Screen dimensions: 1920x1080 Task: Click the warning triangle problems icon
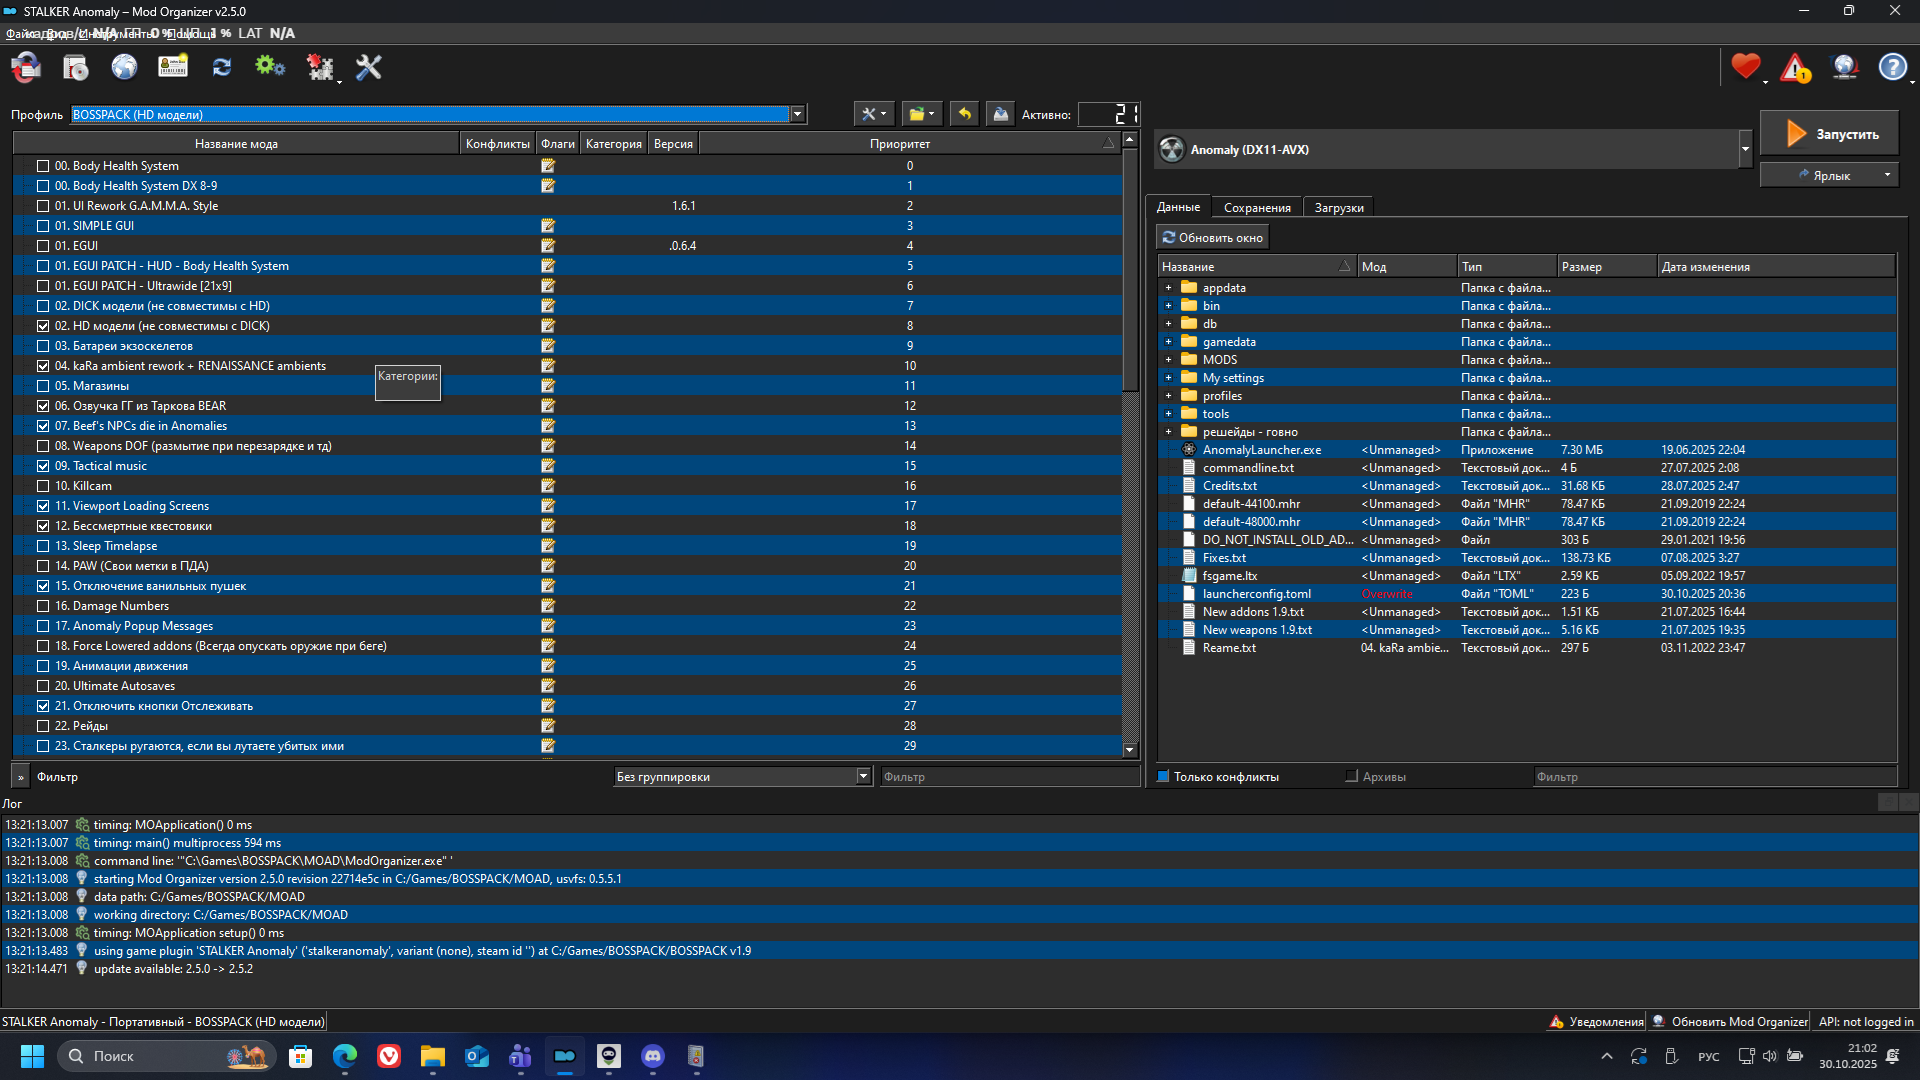(1795, 67)
